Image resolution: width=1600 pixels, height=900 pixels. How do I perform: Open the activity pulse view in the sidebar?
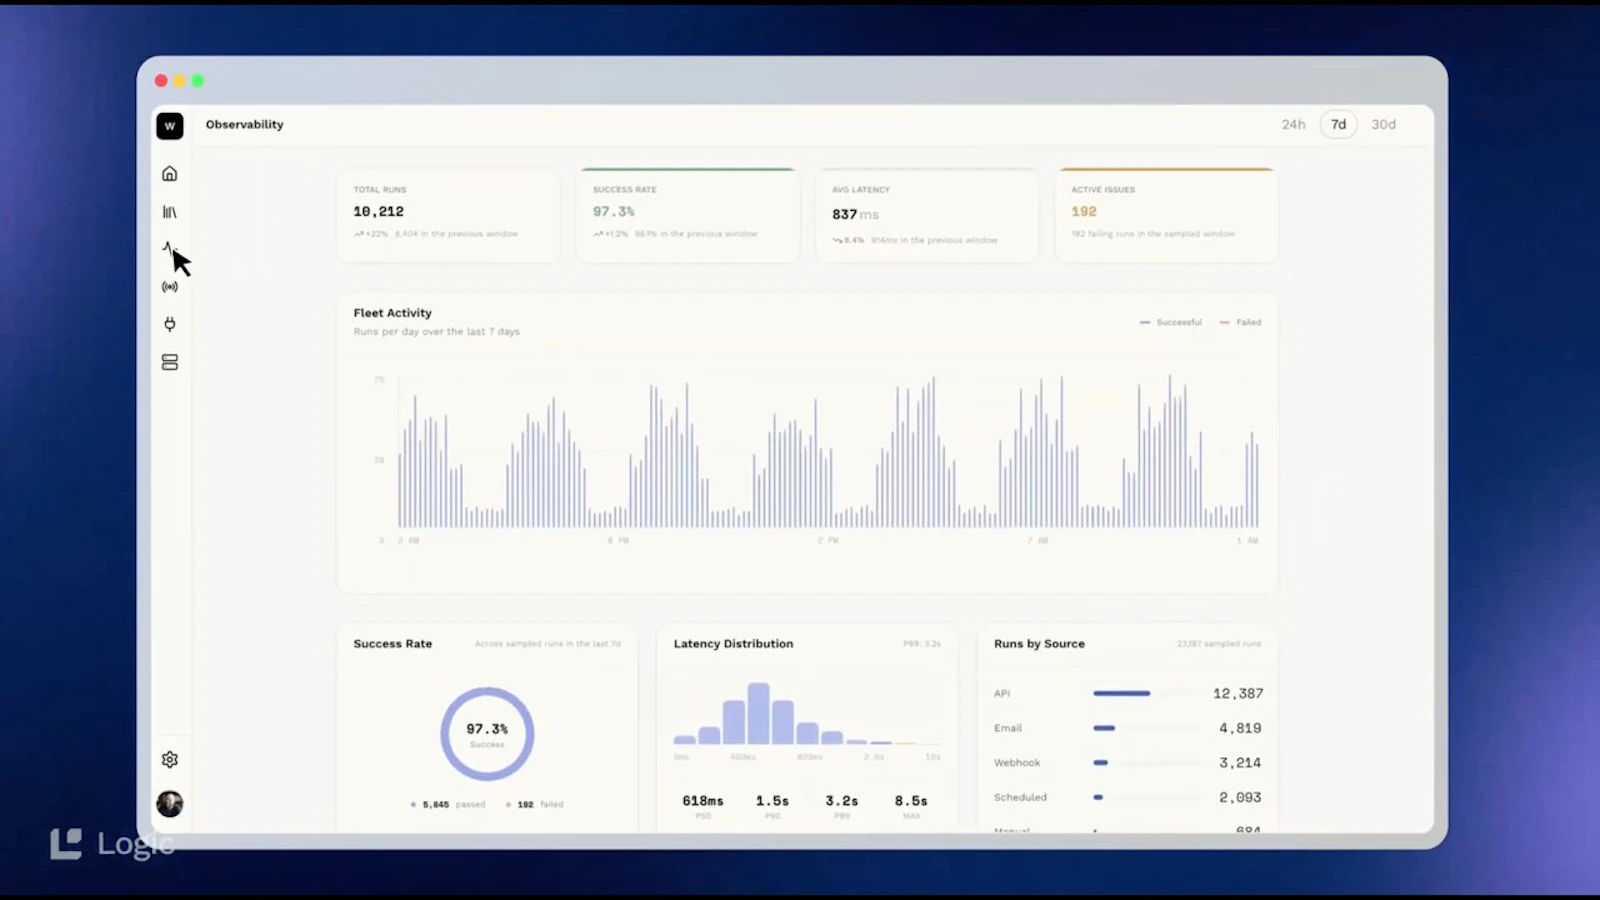tap(170, 249)
